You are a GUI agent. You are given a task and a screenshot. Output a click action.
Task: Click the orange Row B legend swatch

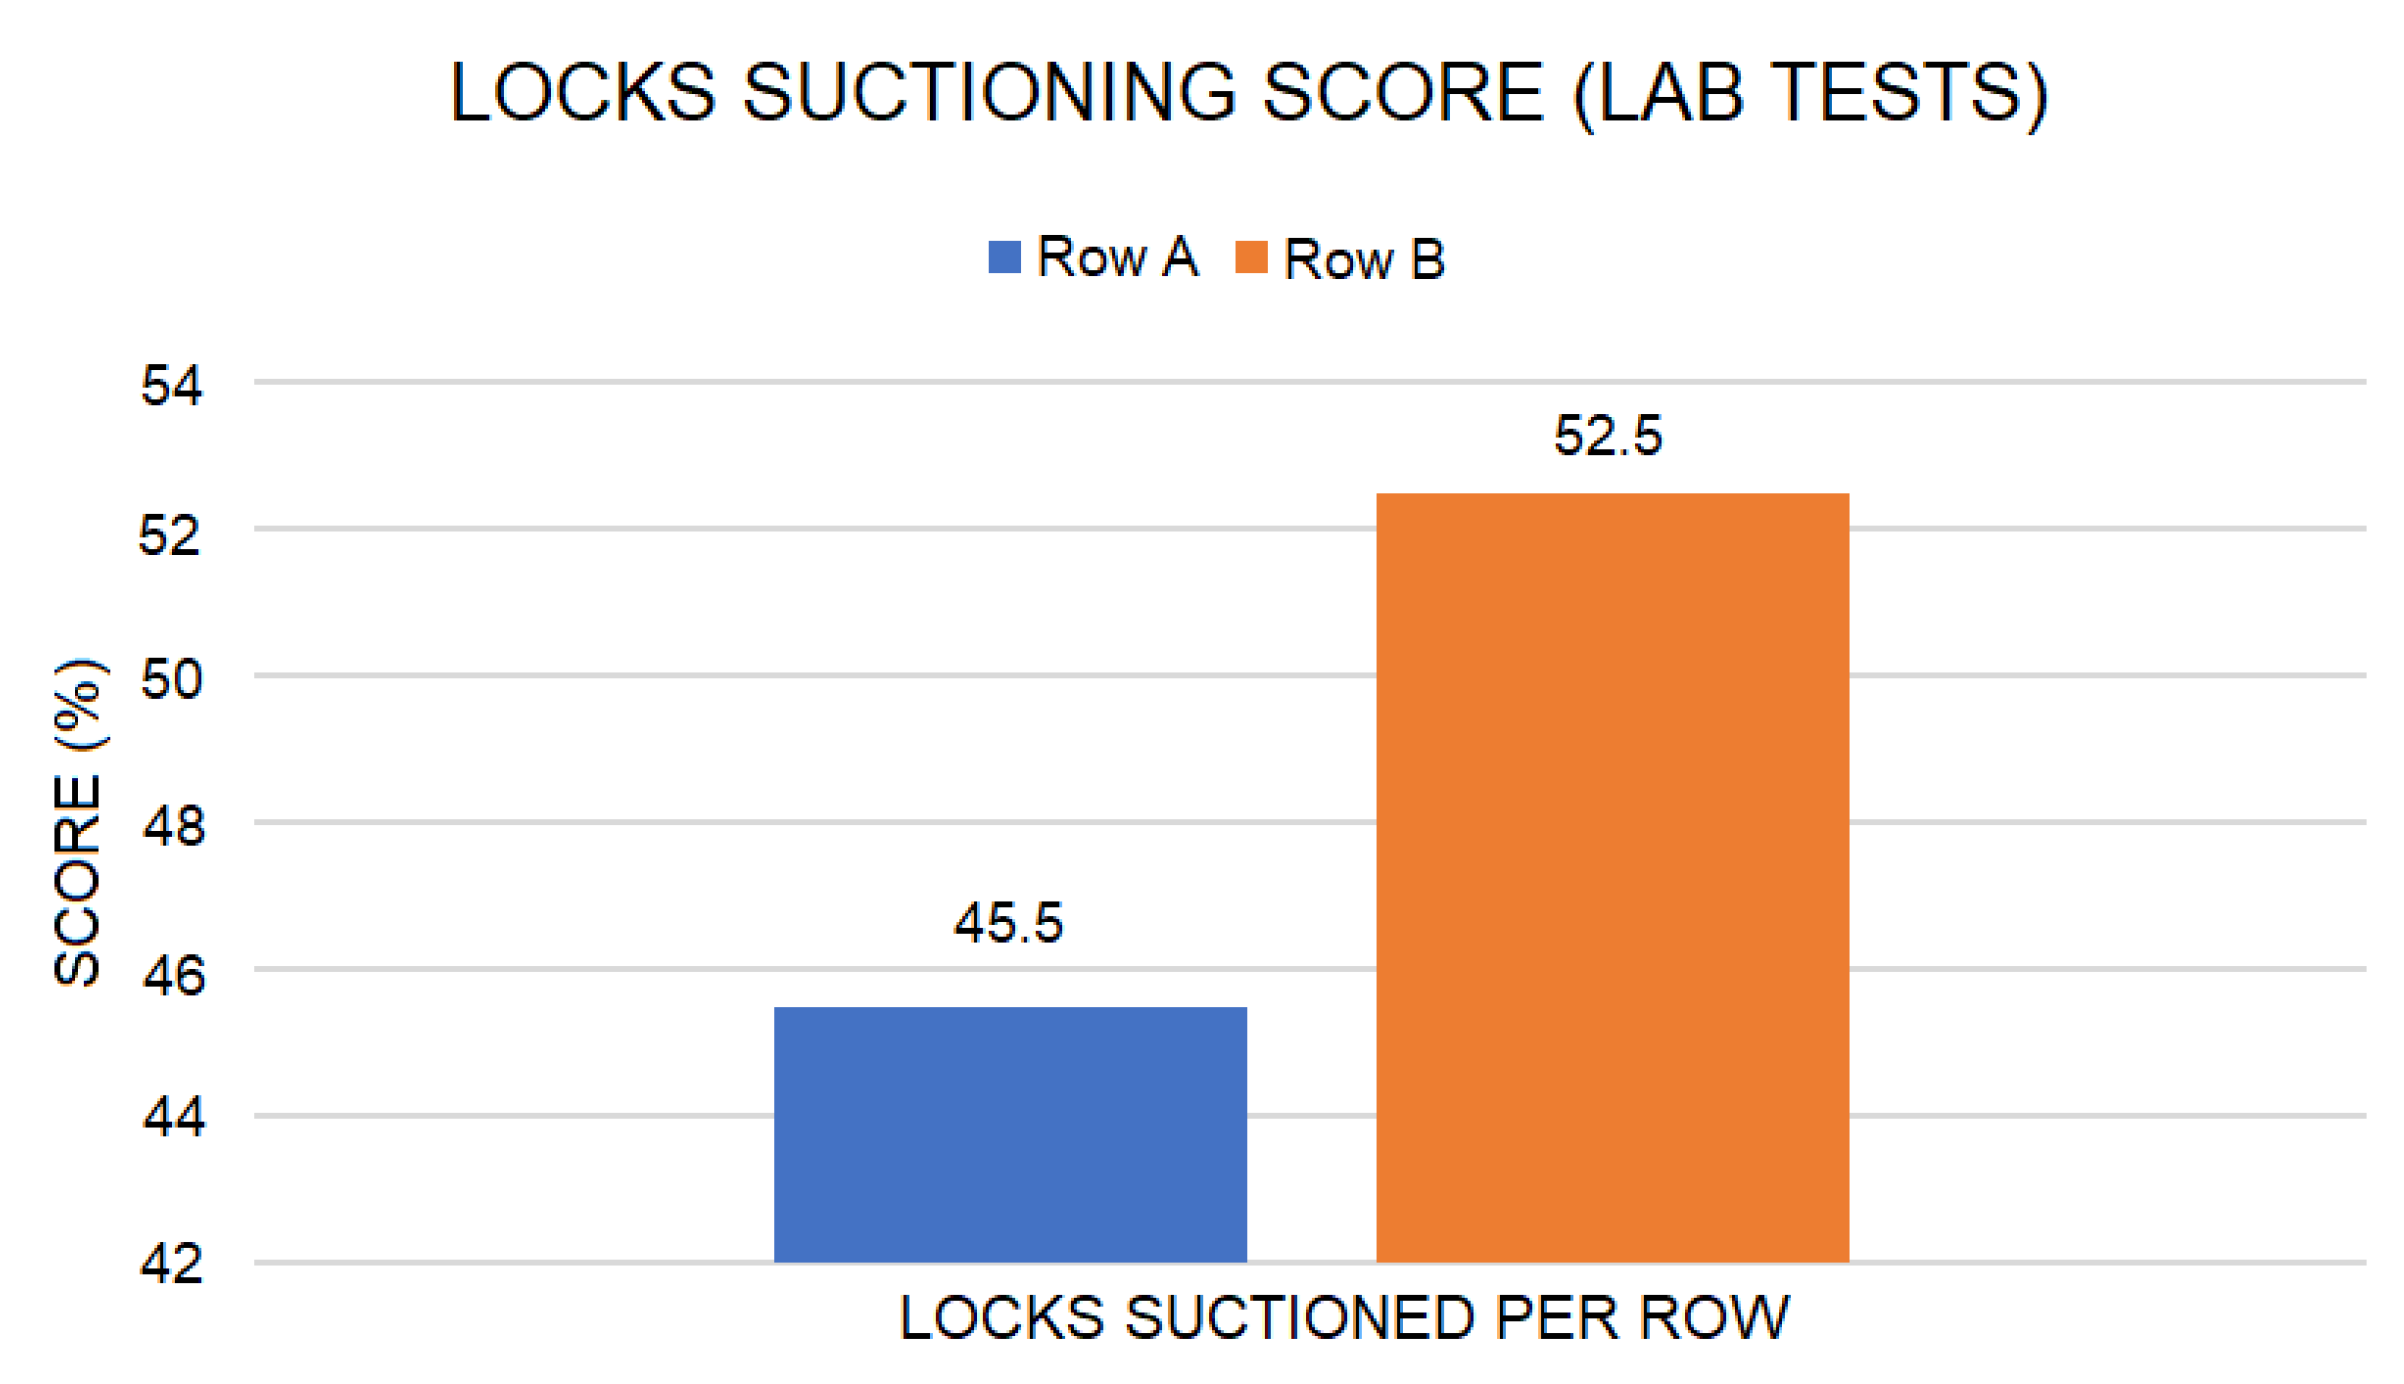pyautogui.click(x=1251, y=257)
